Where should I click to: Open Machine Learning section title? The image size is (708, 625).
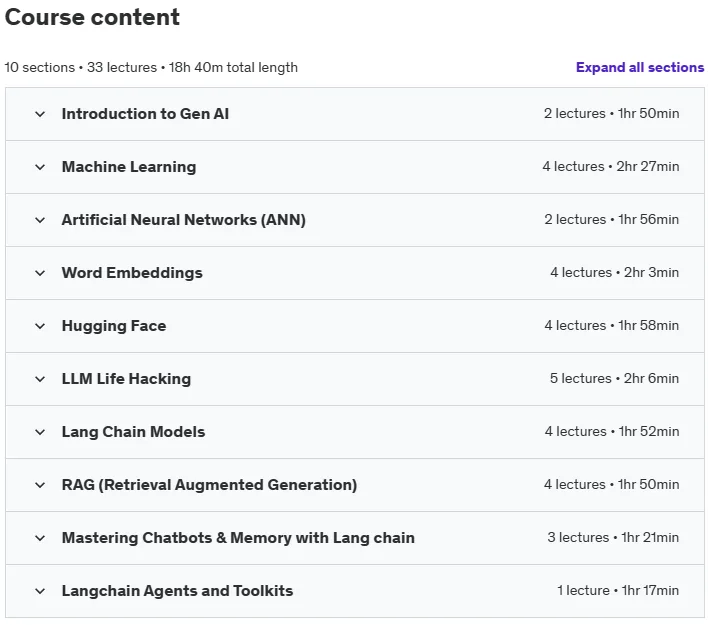pos(129,167)
